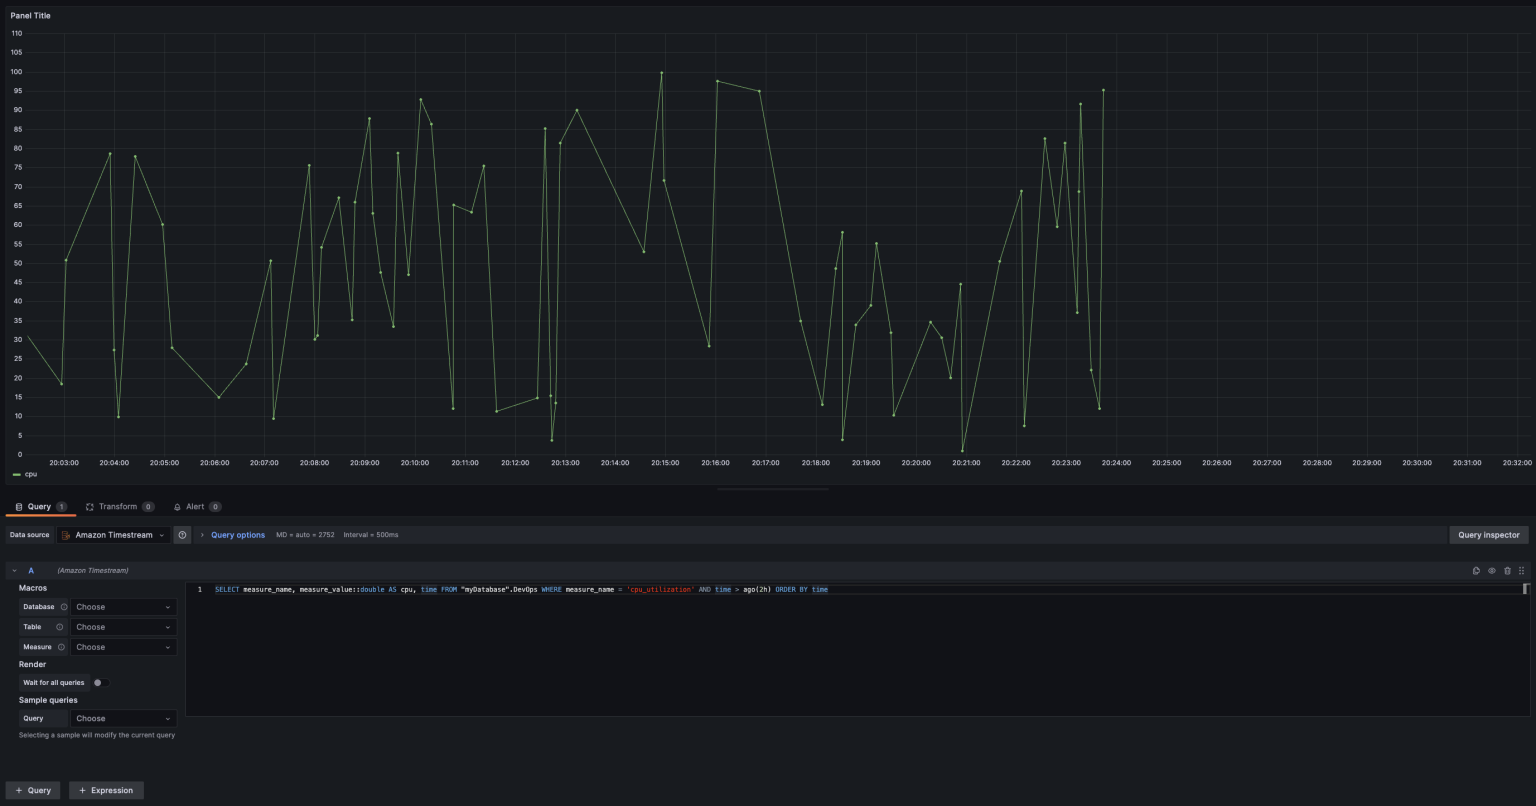This screenshot has width=1536, height=806.
Task: Click the Table macro info icon
Action: tap(60, 627)
